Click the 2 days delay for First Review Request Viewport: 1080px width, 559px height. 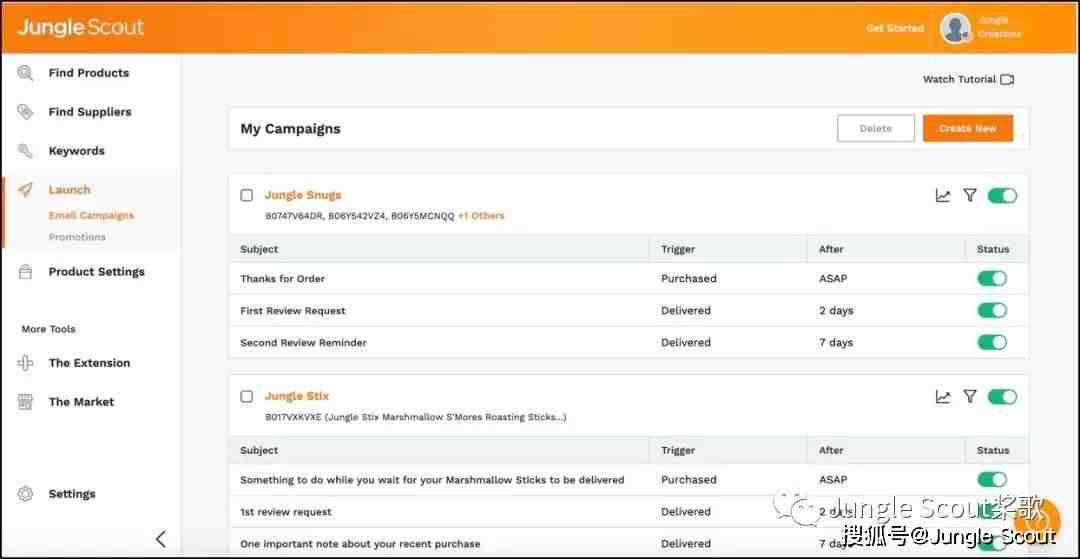pyautogui.click(x=836, y=310)
